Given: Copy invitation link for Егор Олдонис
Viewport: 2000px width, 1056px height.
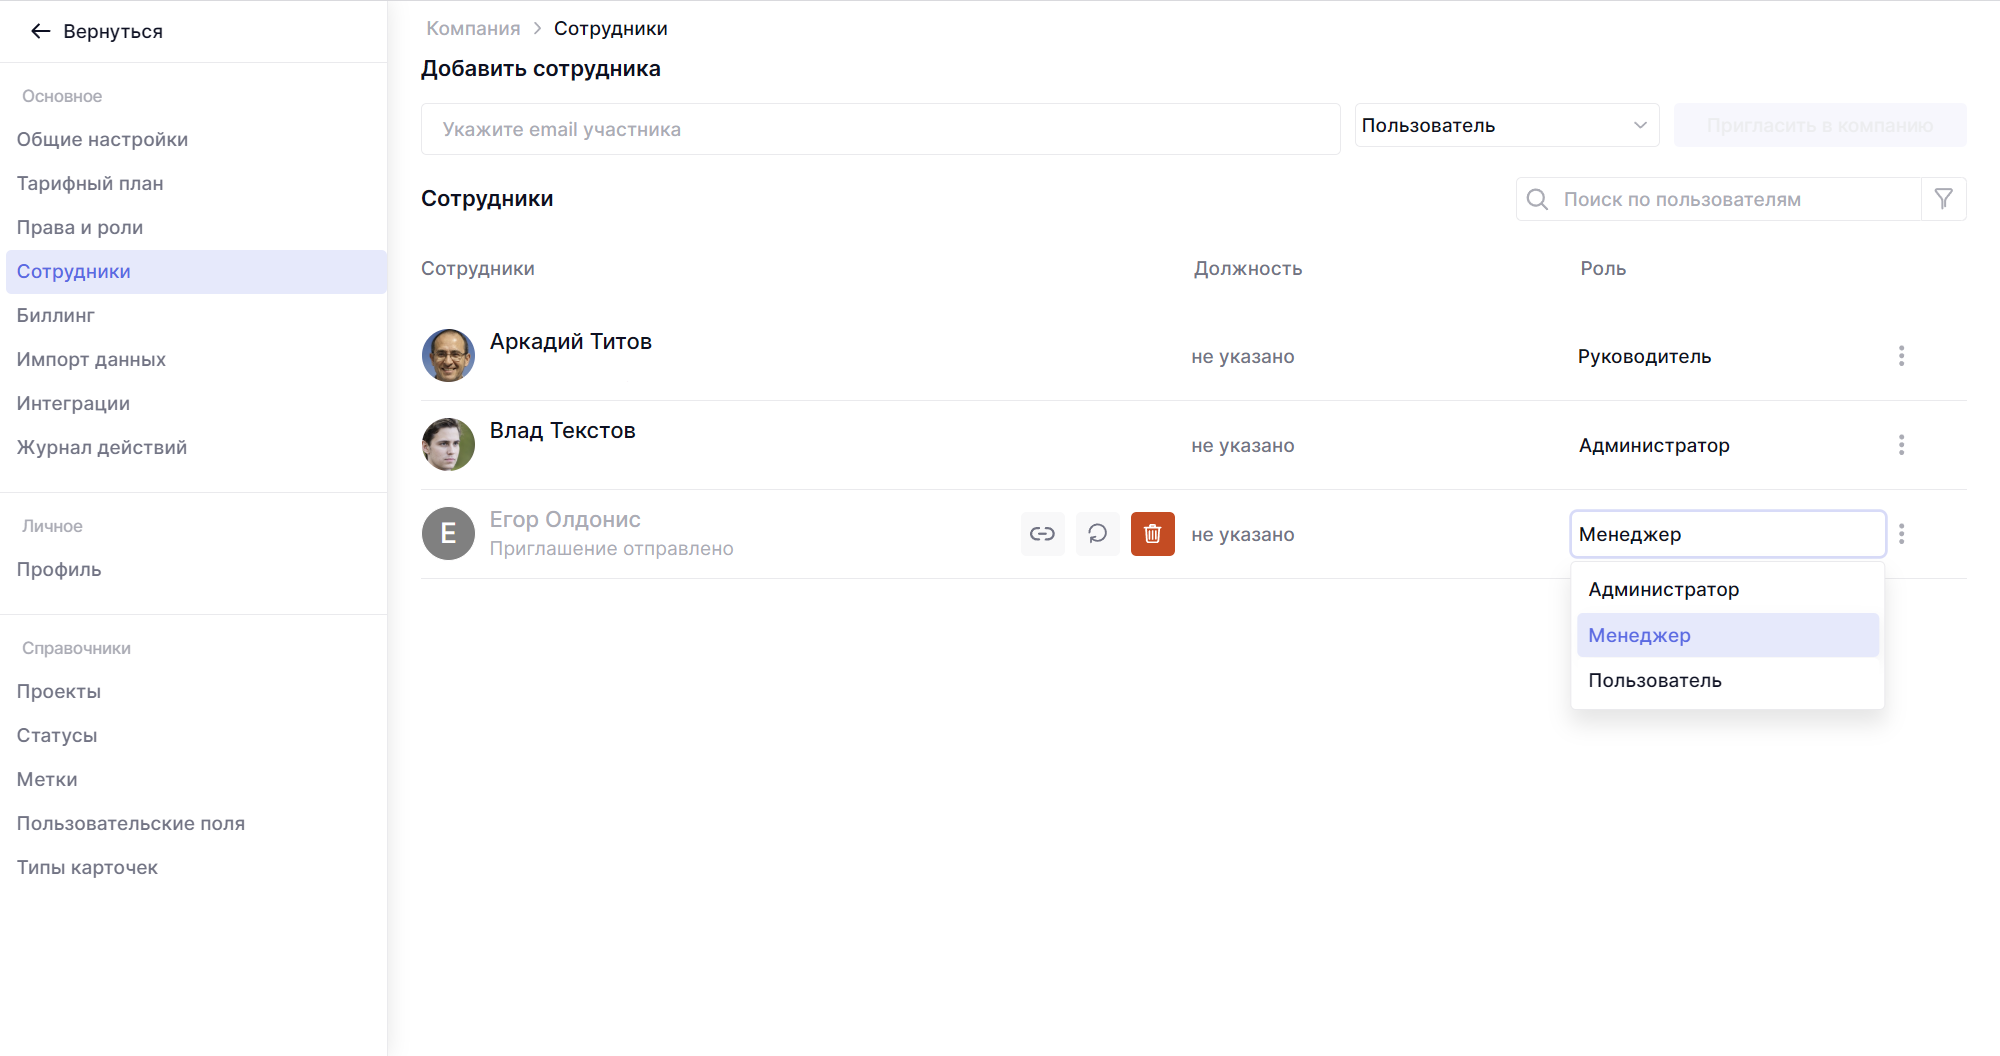Looking at the screenshot, I should 1042,534.
